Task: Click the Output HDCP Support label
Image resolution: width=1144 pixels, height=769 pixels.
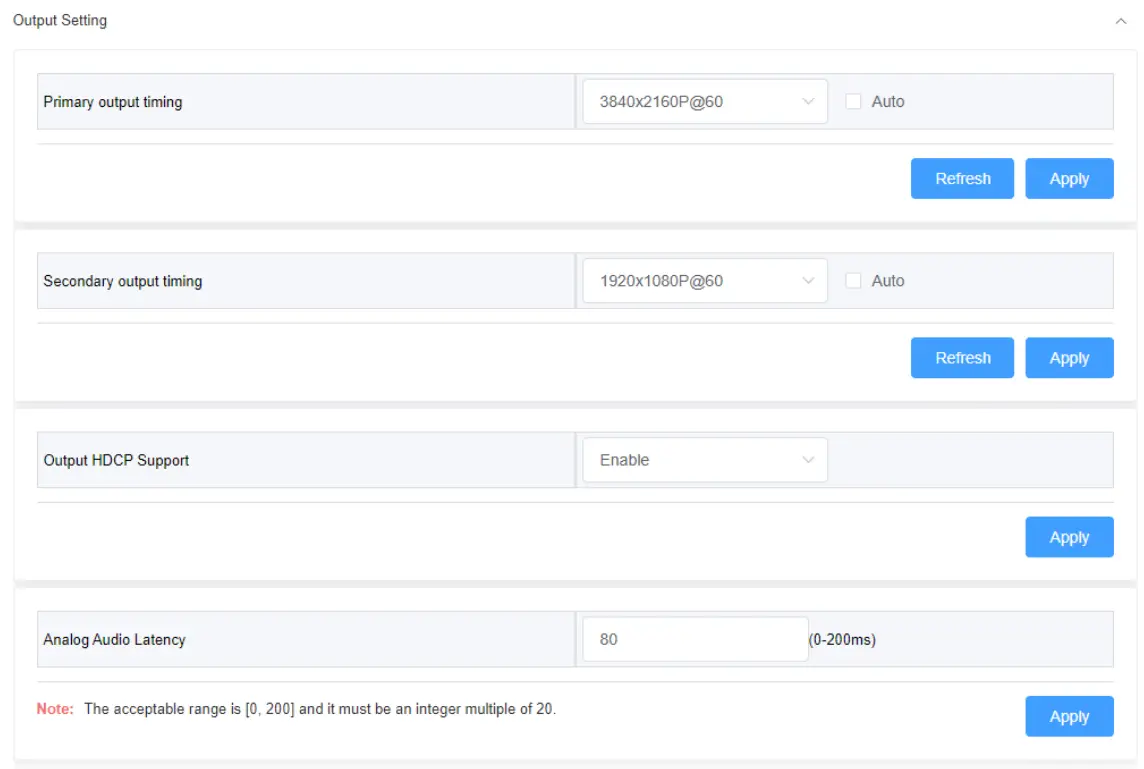Action: pos(116,460)
